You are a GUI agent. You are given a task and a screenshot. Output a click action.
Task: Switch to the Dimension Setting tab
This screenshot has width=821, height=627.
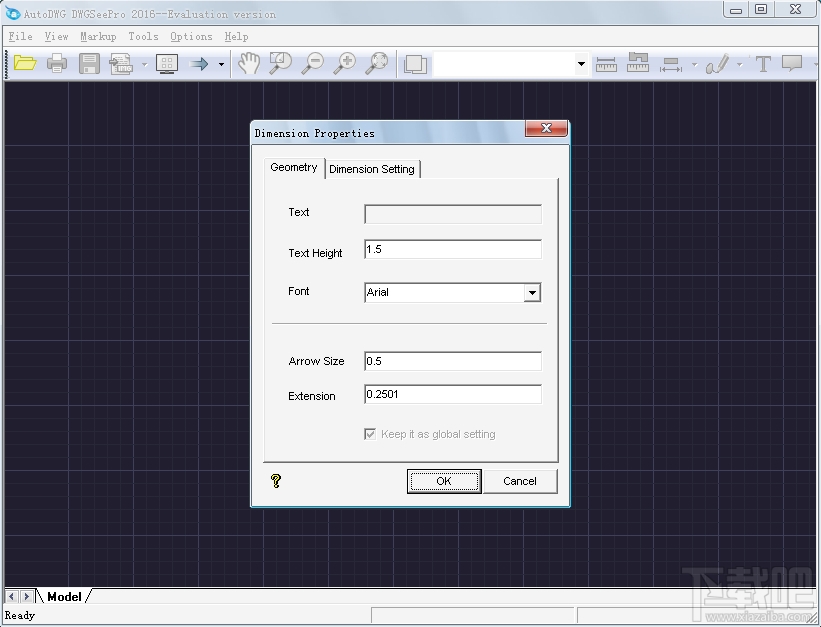[372, 169]
